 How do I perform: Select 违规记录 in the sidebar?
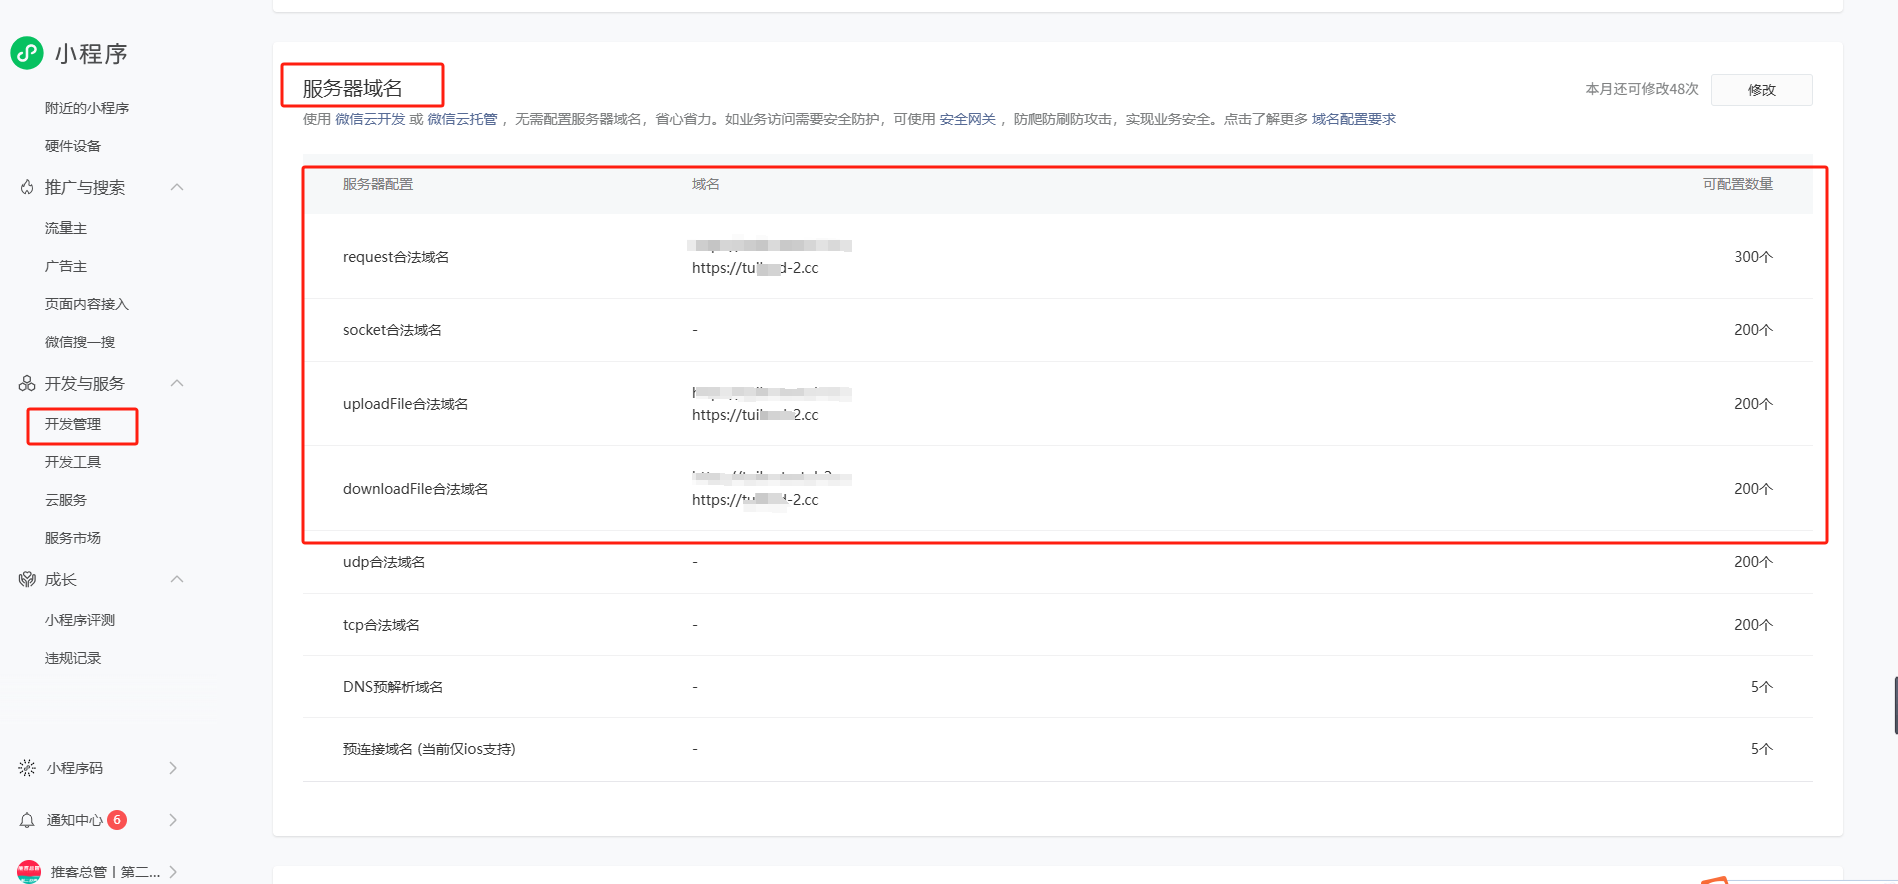point(73,658)
